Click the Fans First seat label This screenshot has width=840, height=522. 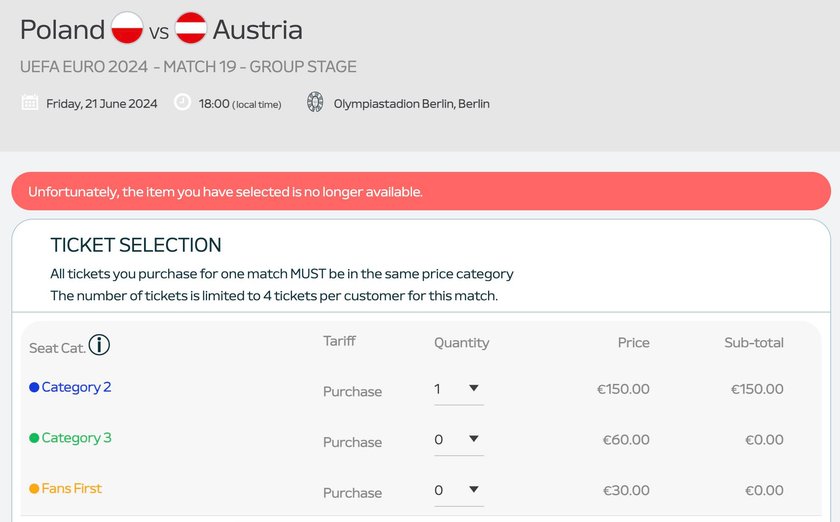click(x=72, y=488)
